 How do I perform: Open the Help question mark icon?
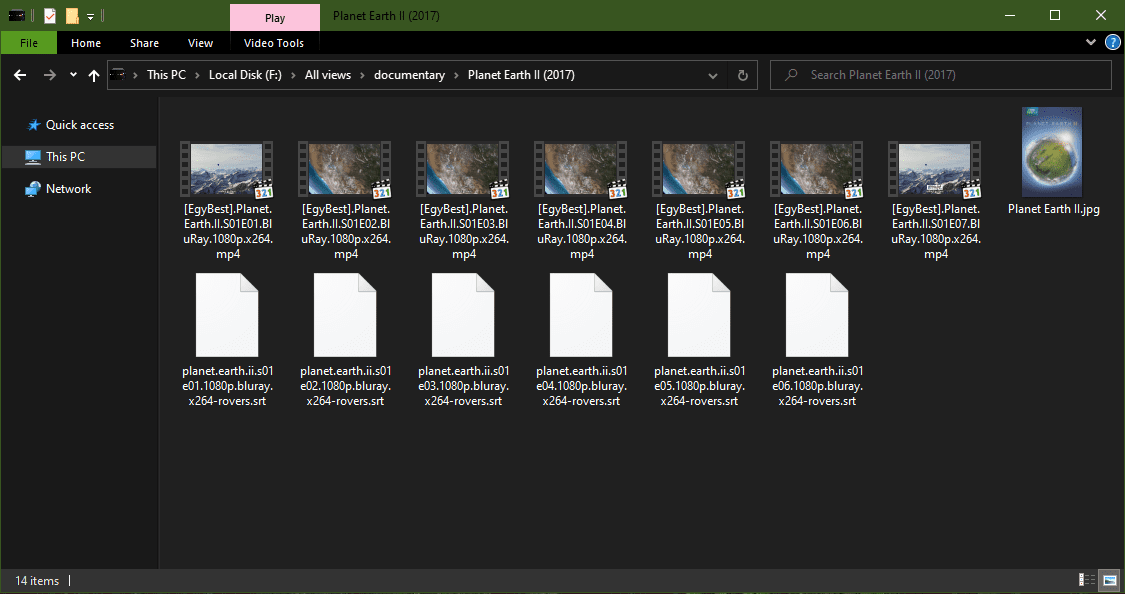[1109, 43]
